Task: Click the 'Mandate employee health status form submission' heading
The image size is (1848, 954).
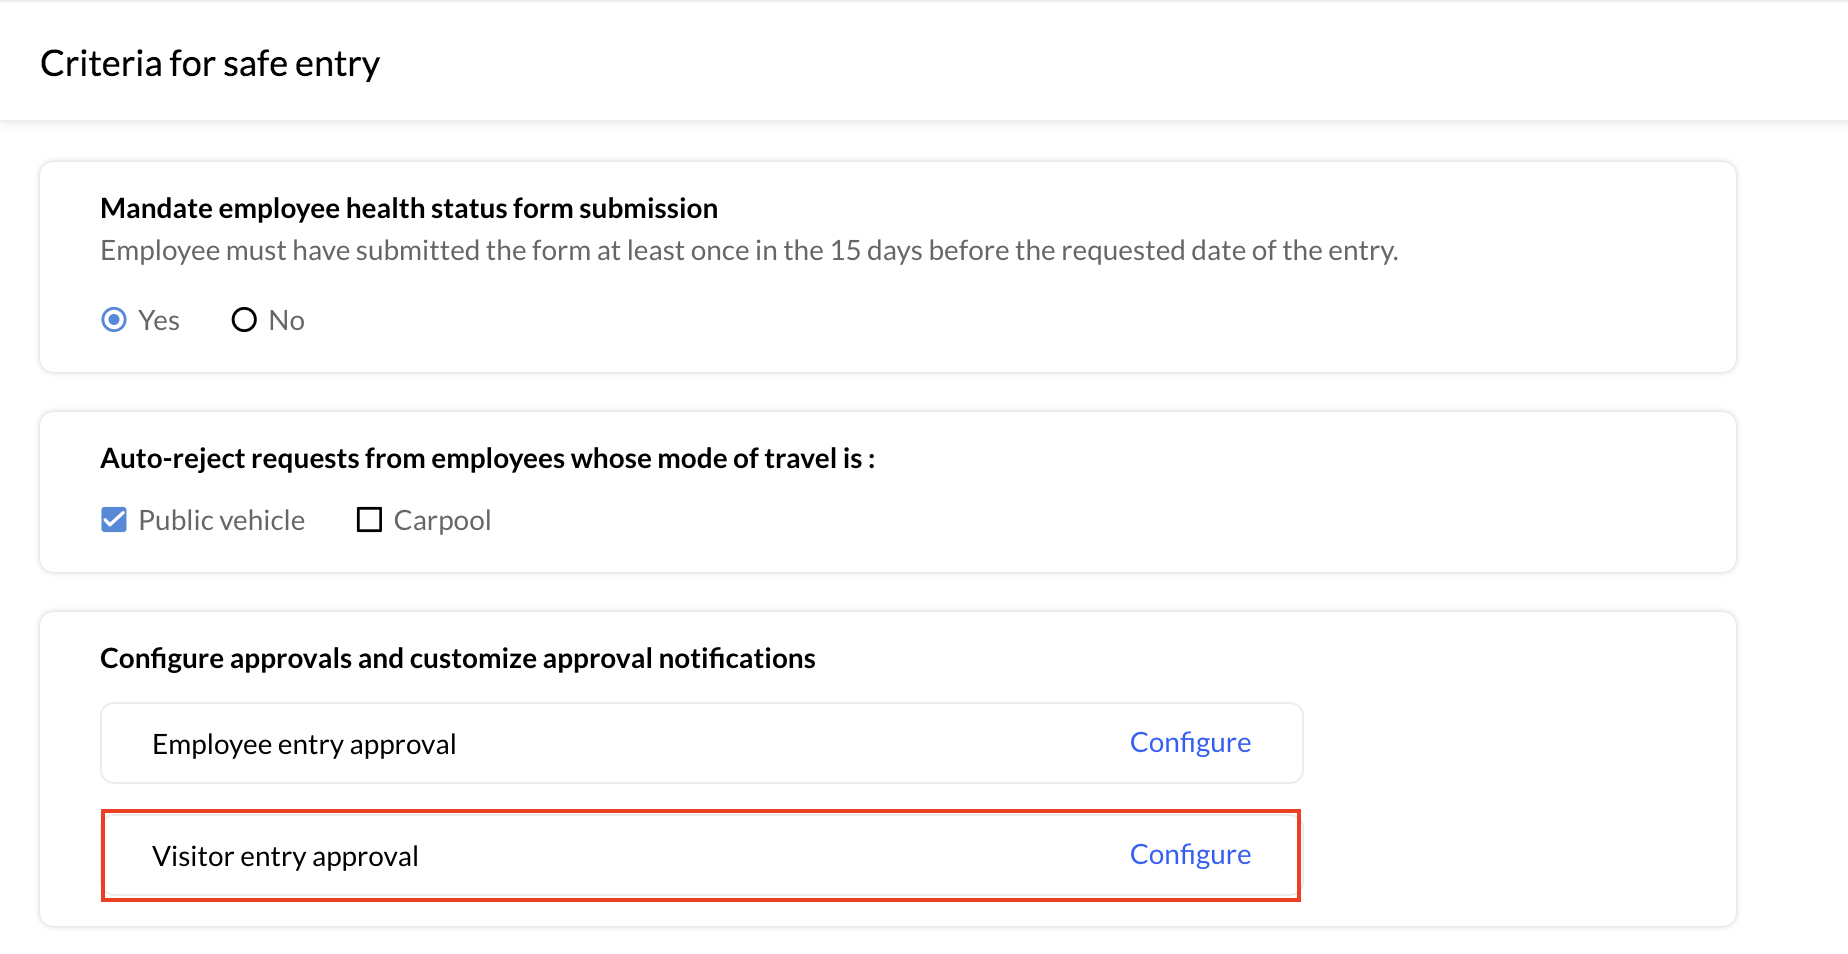Action: coord(409,208)
